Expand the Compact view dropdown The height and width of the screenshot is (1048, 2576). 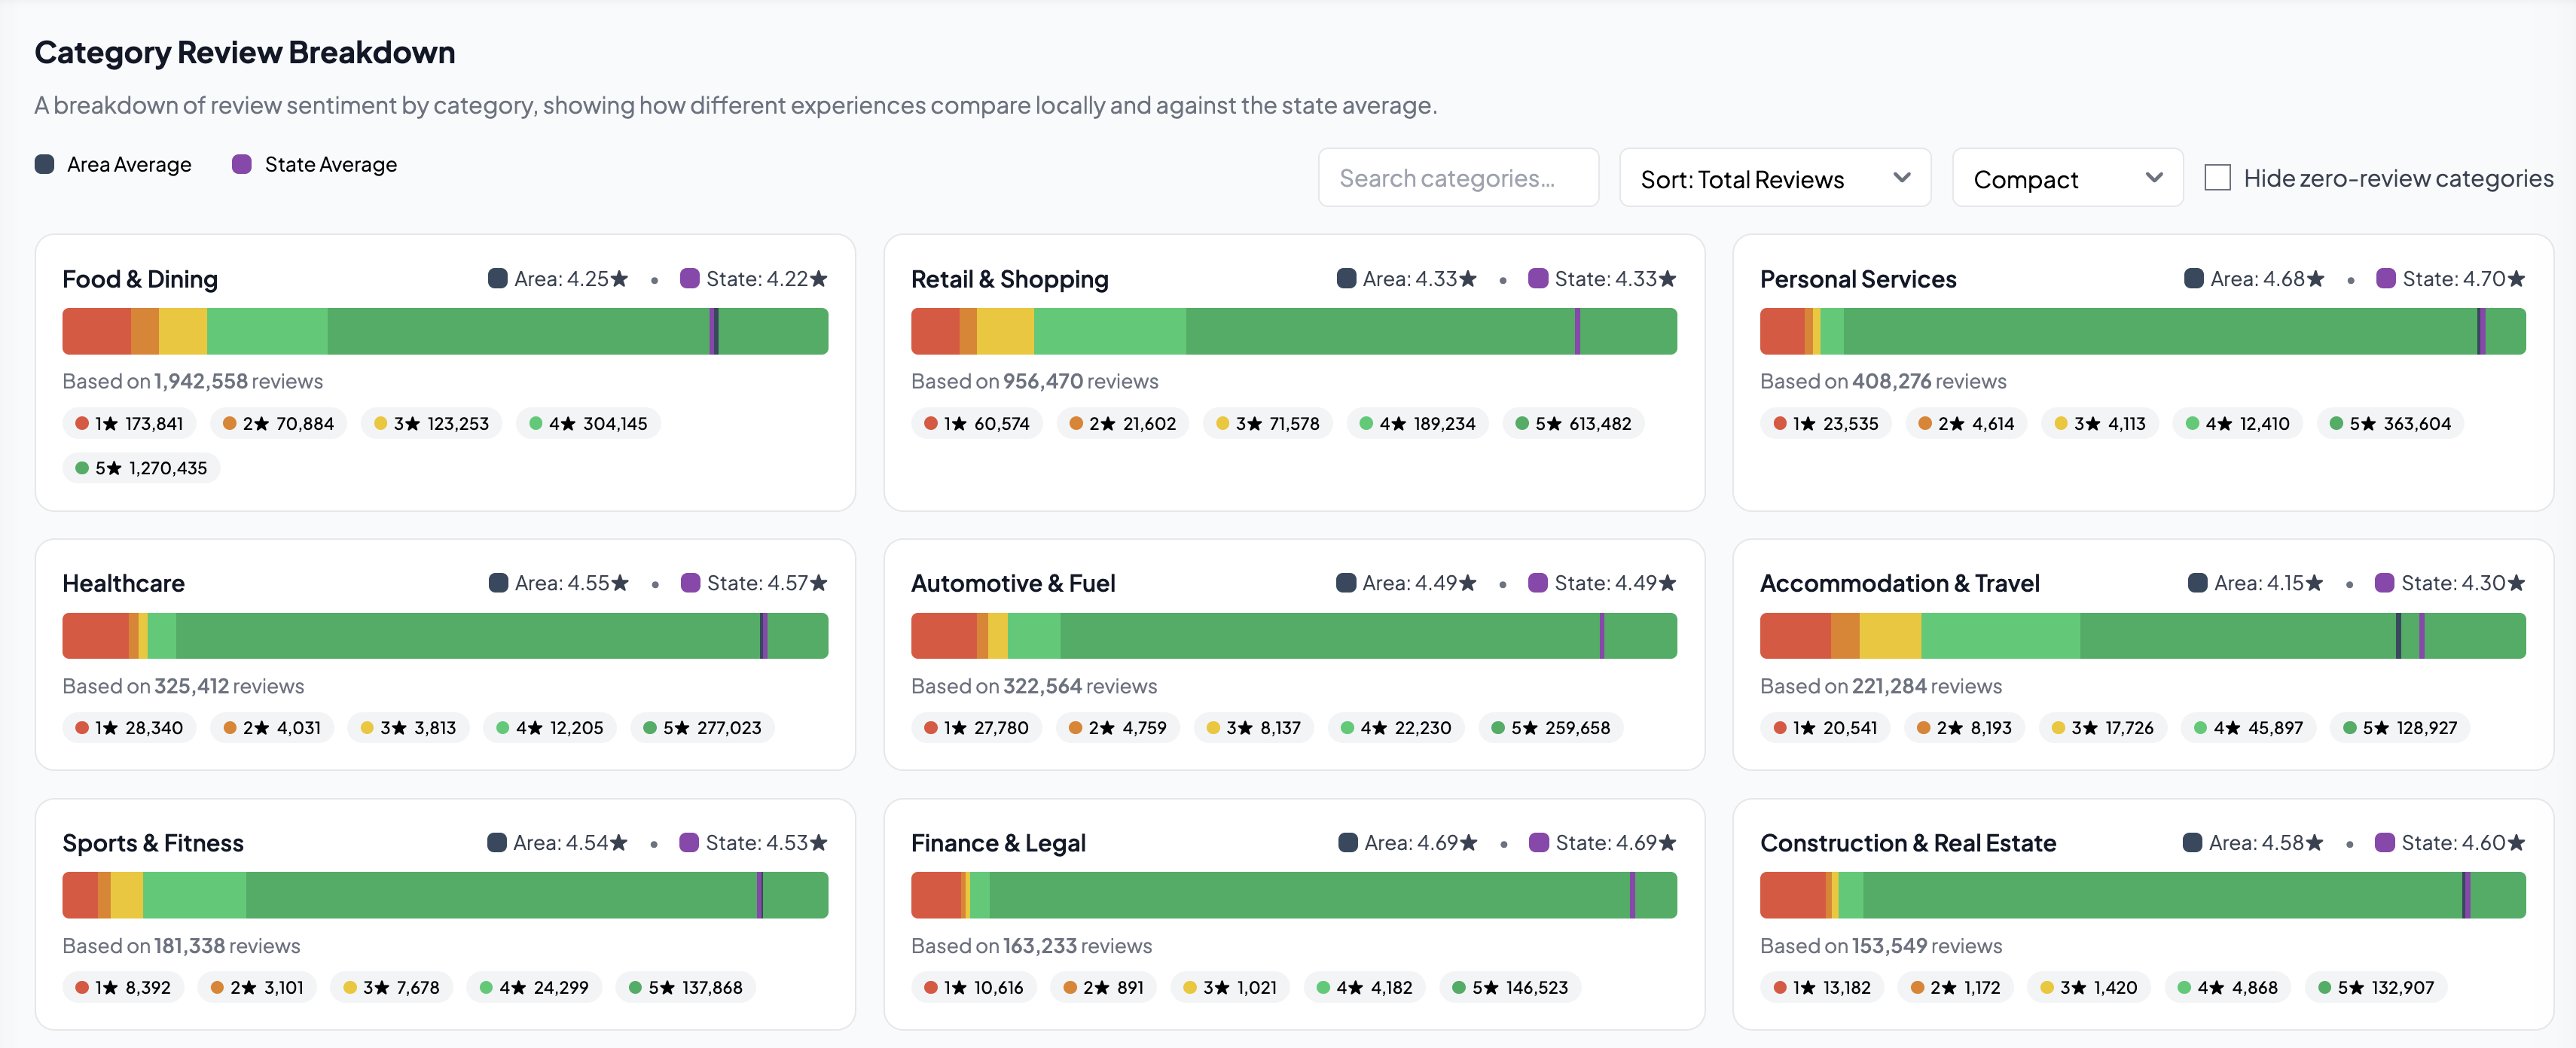click(x=2066, y=178)
